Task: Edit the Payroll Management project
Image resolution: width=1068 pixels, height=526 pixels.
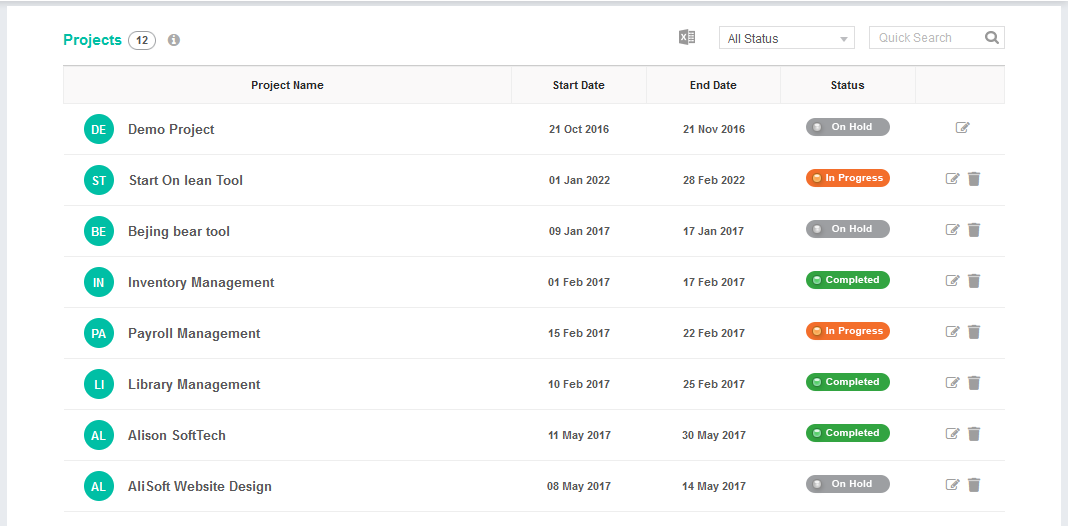Action: pyautogui.click(x=952, y=332)
